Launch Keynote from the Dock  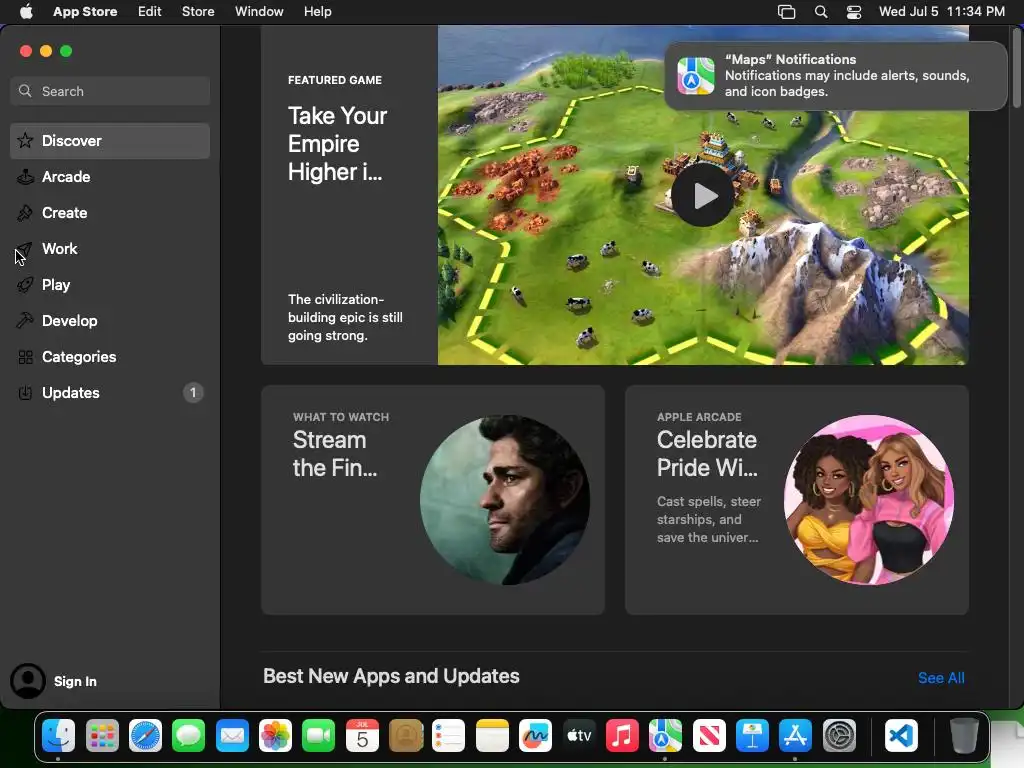[x=752, y=736]
